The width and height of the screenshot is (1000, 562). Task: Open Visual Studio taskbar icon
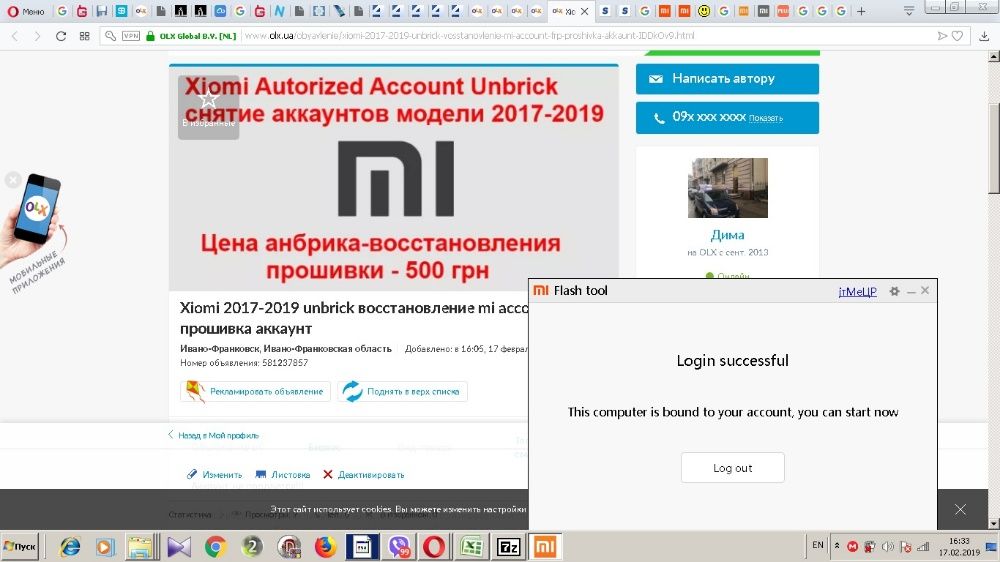coord(179,547)
